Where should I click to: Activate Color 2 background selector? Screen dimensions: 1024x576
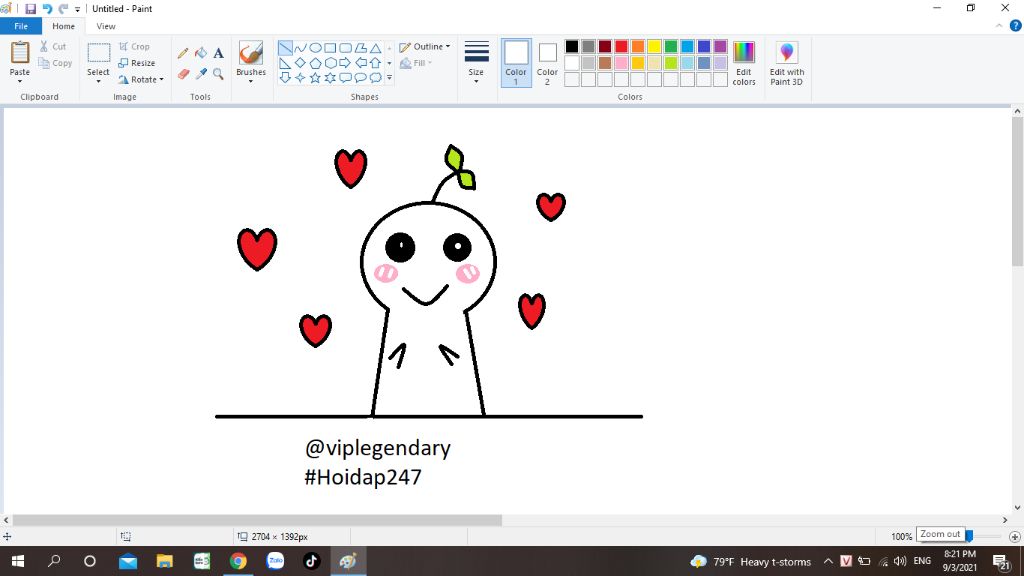click(547, 63)
